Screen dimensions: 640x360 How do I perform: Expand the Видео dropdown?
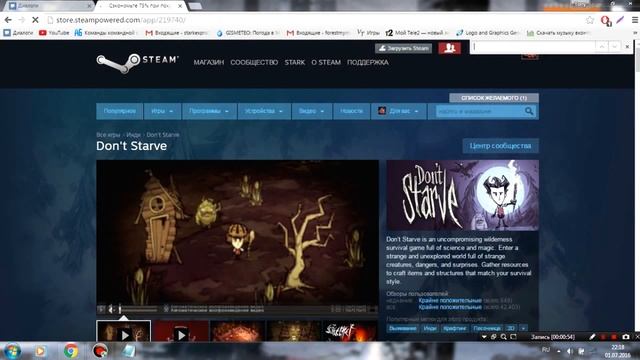[311, 111]
